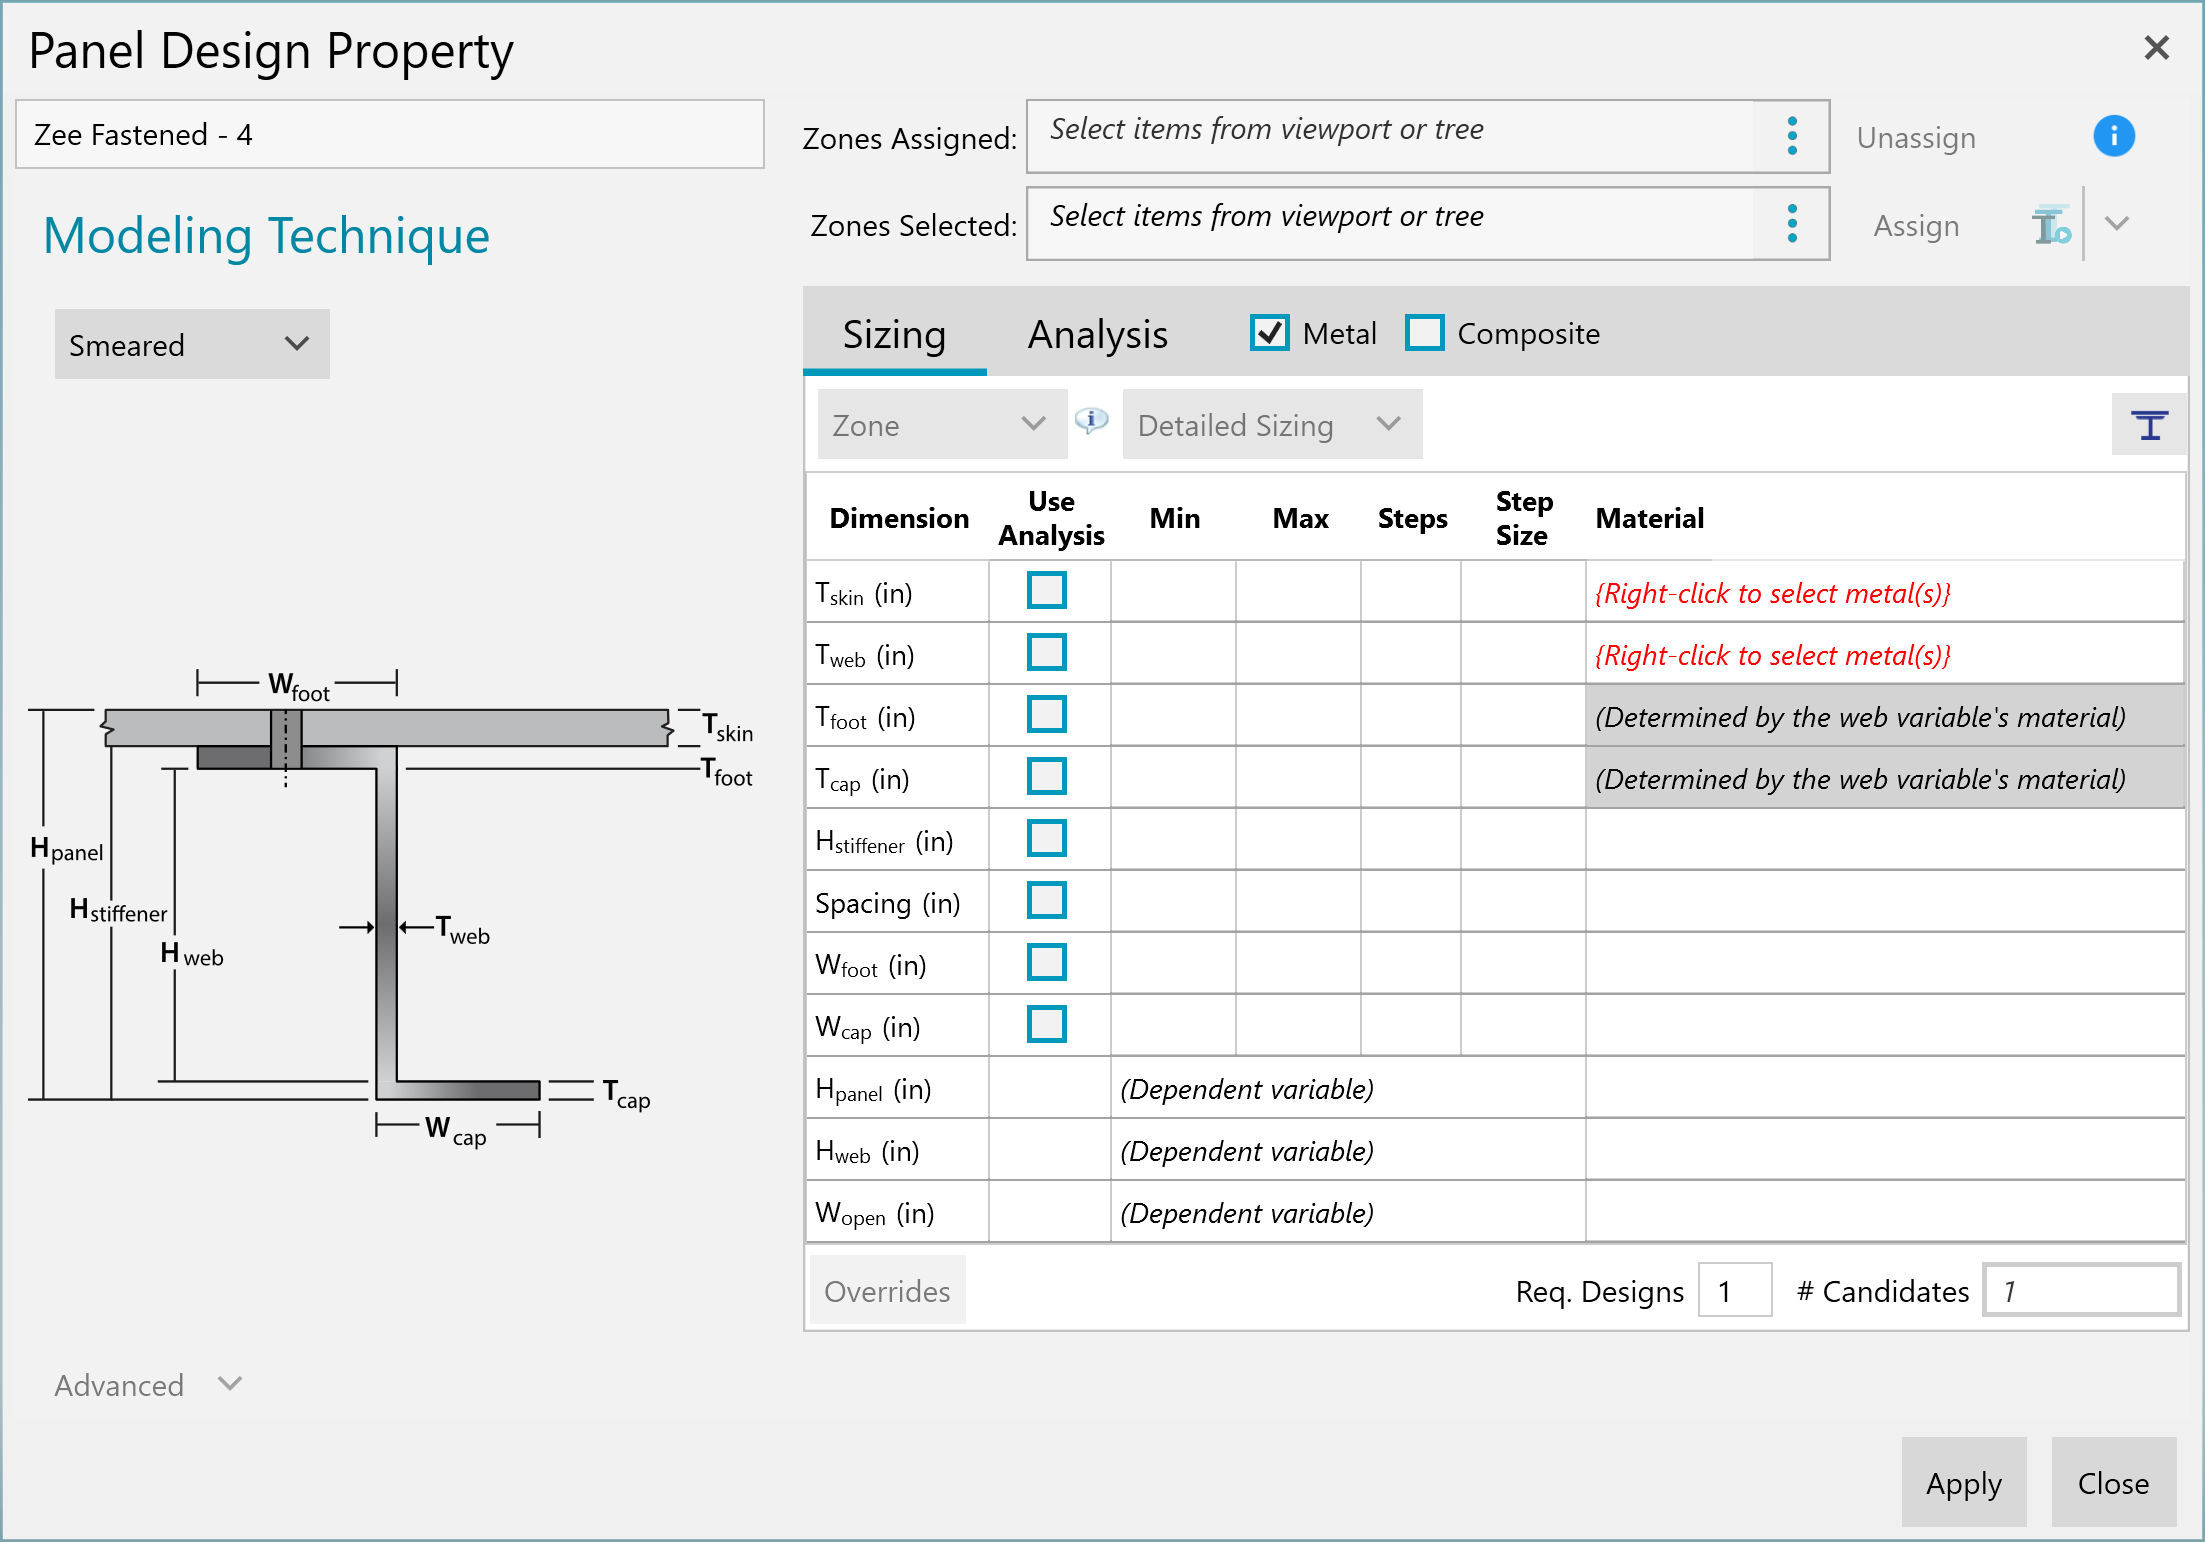2205x1542 pixels.
Task: Click the Assign button
Action: (x=1915, y=226)
